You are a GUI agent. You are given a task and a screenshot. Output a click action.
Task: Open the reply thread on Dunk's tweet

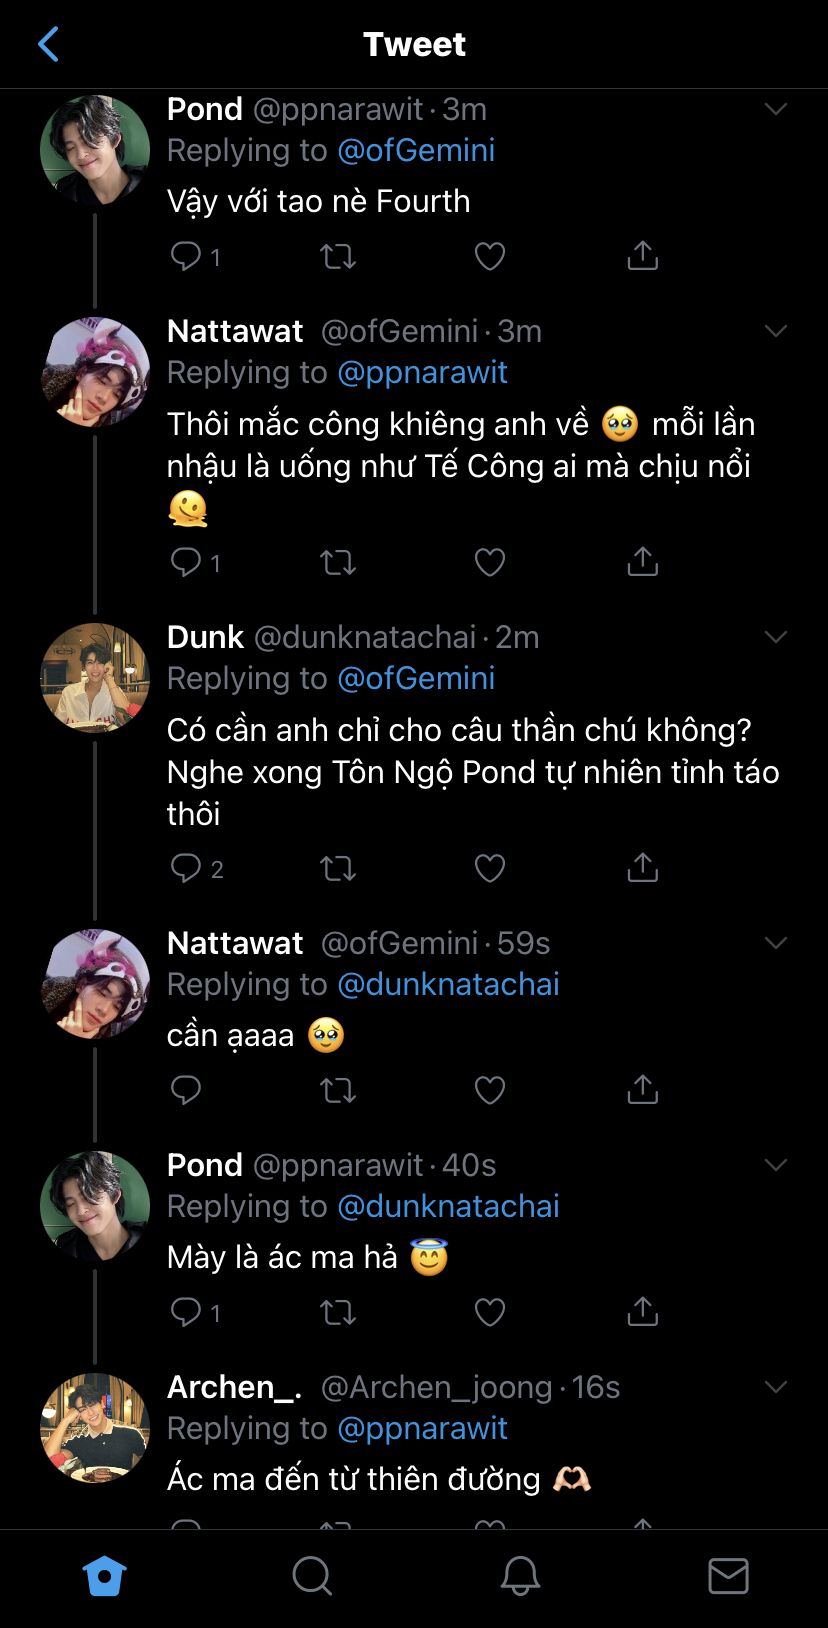(187, 868)
